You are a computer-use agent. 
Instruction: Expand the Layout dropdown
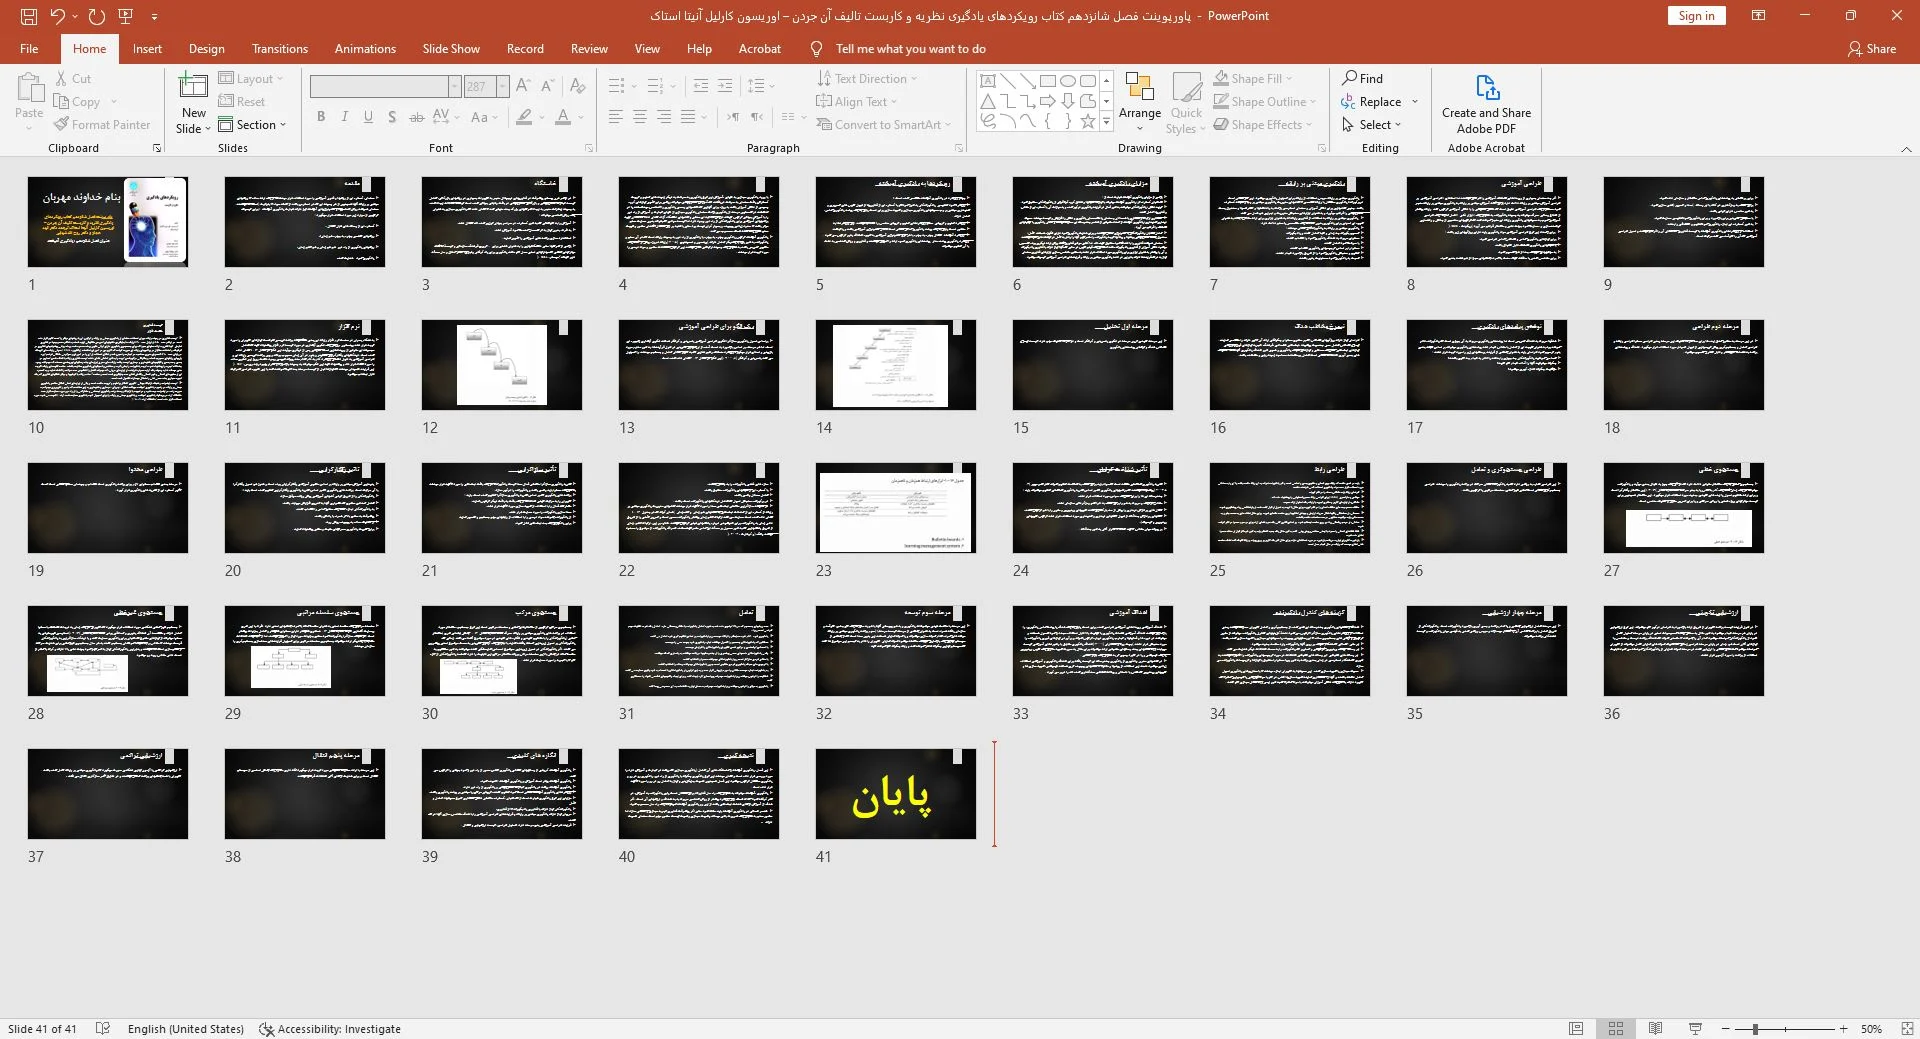[251, 79]
